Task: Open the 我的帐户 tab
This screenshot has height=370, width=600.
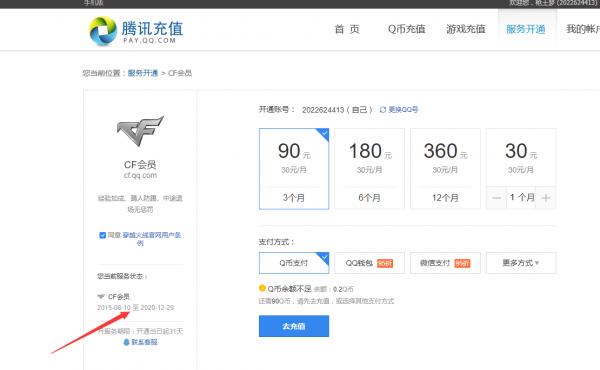Action: point(583,29)
